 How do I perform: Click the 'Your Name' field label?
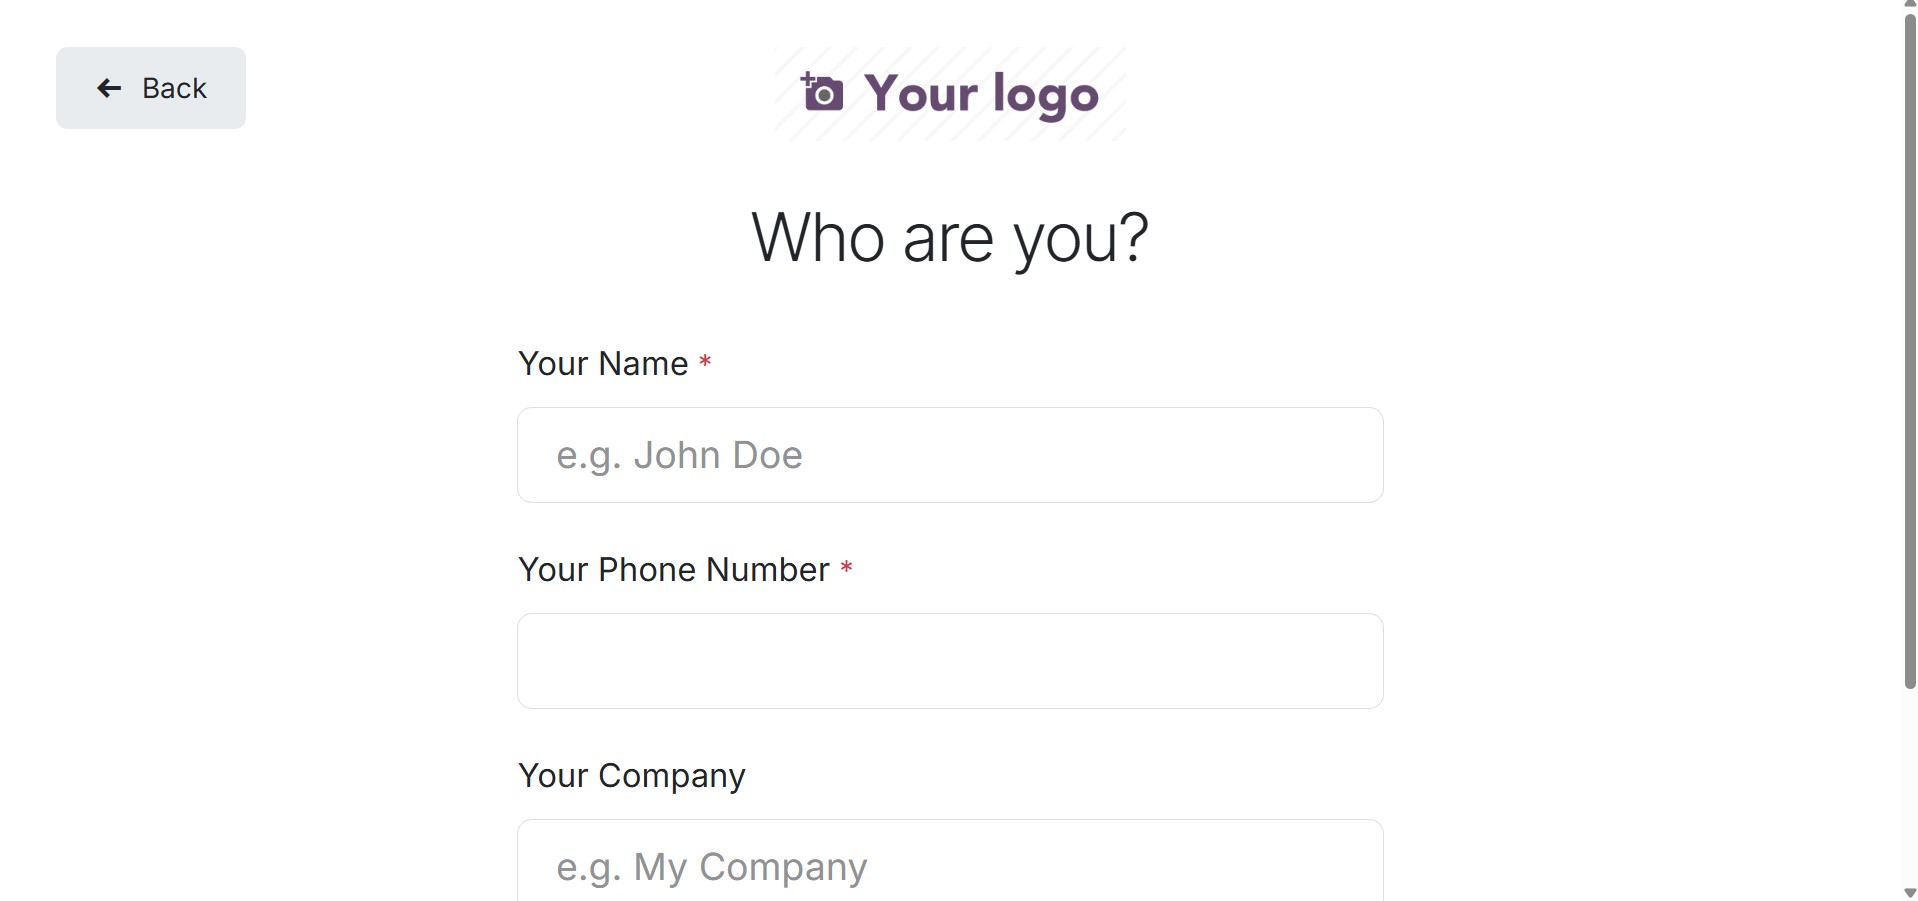[603, 364]
